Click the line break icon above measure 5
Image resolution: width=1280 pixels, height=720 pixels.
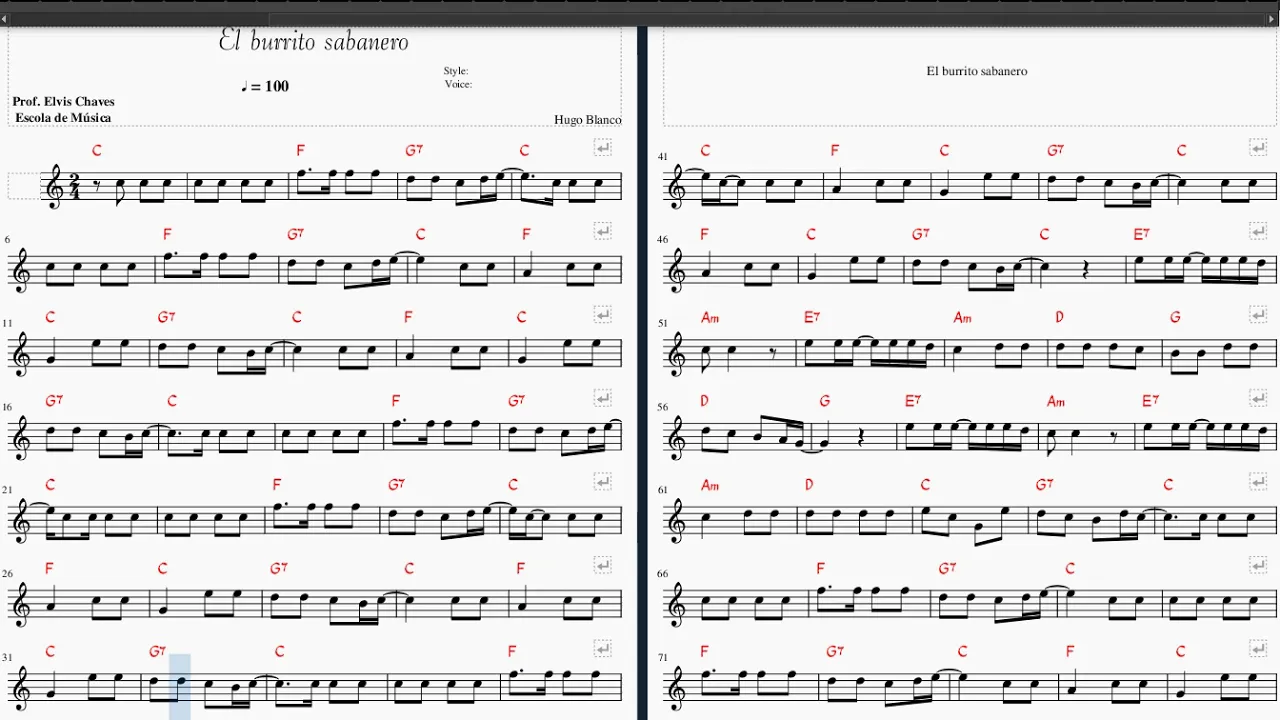tap(603, 148)
